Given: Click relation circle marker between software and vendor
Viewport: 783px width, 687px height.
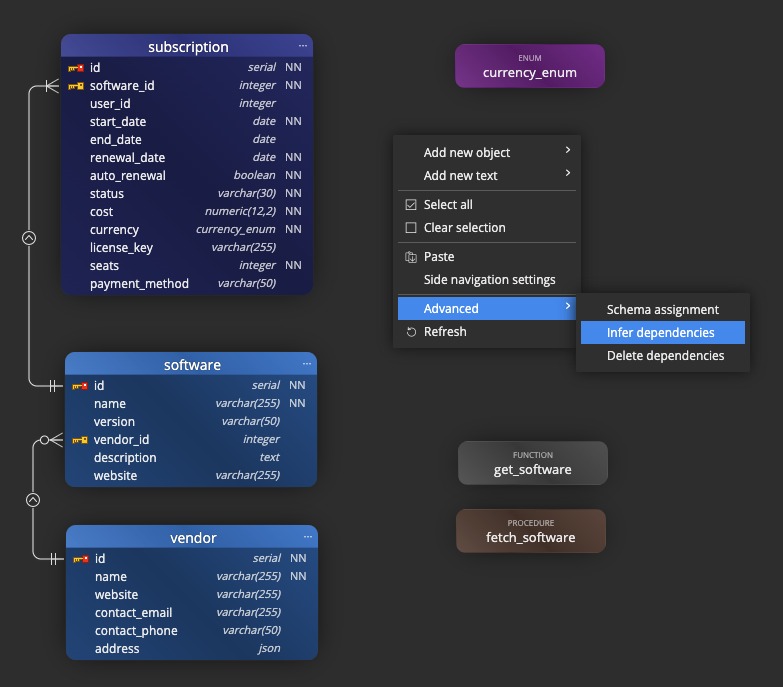Looking at the screenshot, I should (33, 500).
